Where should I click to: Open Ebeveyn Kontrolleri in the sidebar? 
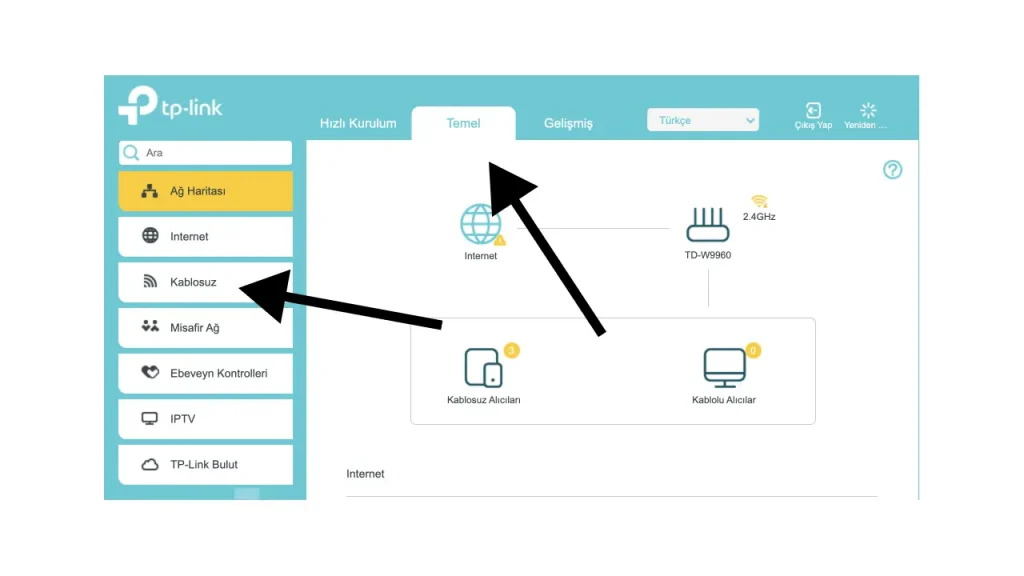click(x=205, y=373)
